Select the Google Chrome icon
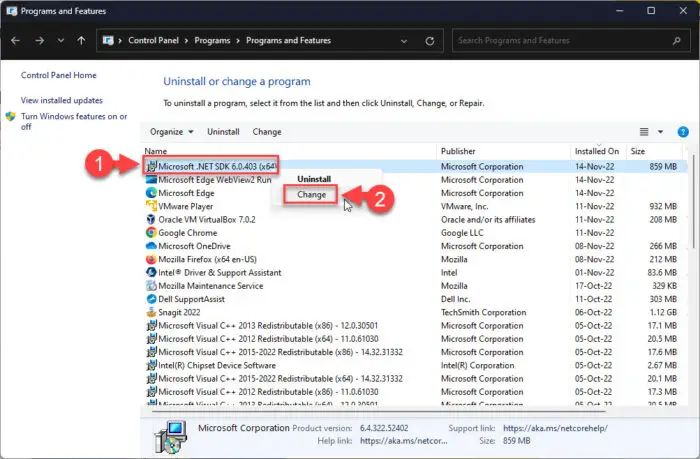 click(x=151, y=233)
